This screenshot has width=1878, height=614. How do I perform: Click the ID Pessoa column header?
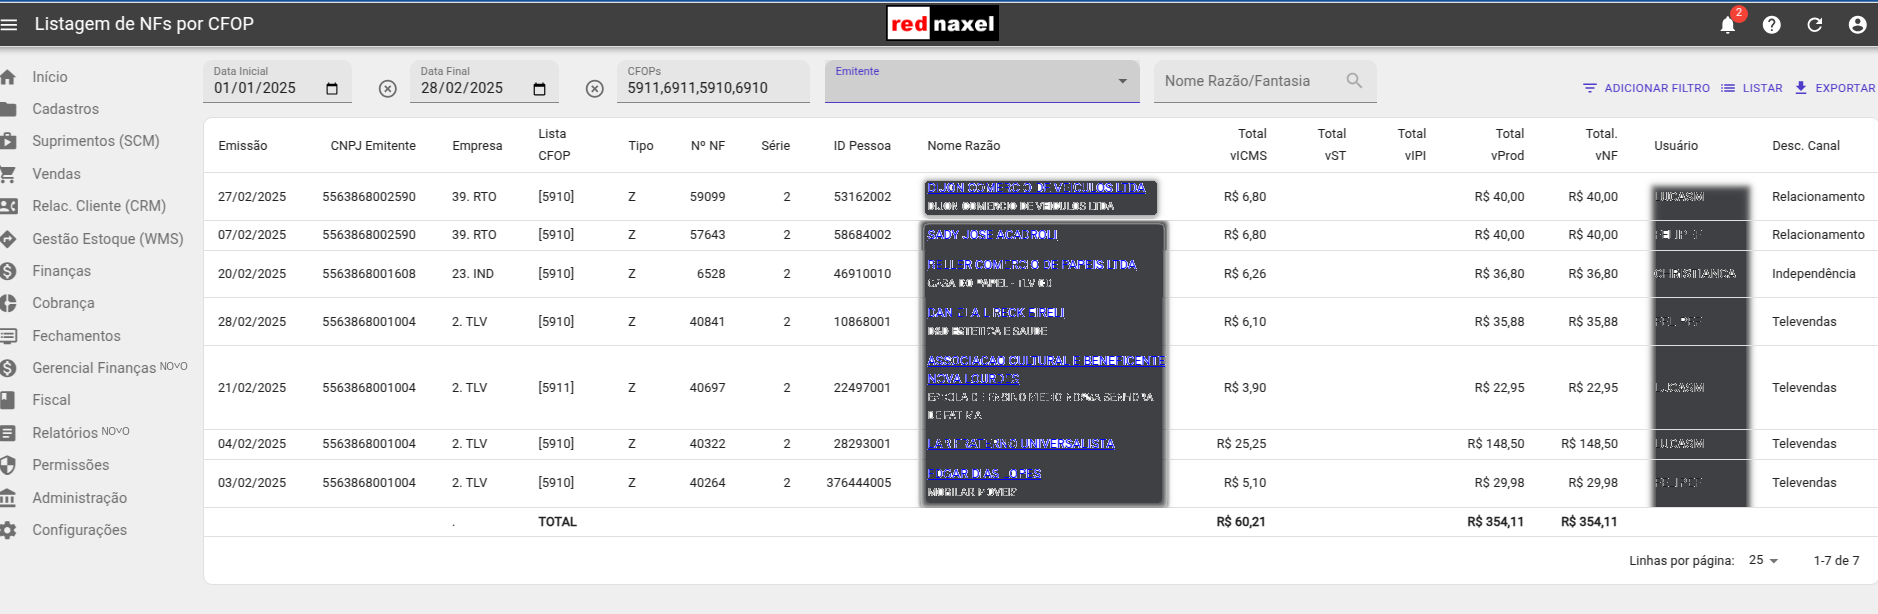click(x=862, y=146)
